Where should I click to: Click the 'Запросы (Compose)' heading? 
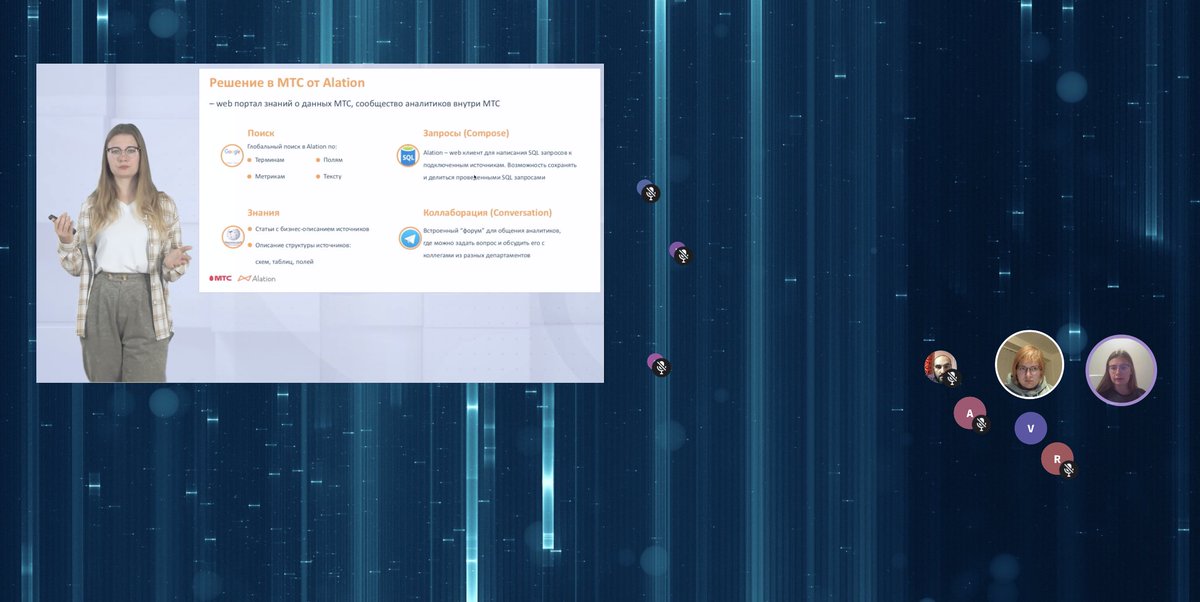(466, 133)
